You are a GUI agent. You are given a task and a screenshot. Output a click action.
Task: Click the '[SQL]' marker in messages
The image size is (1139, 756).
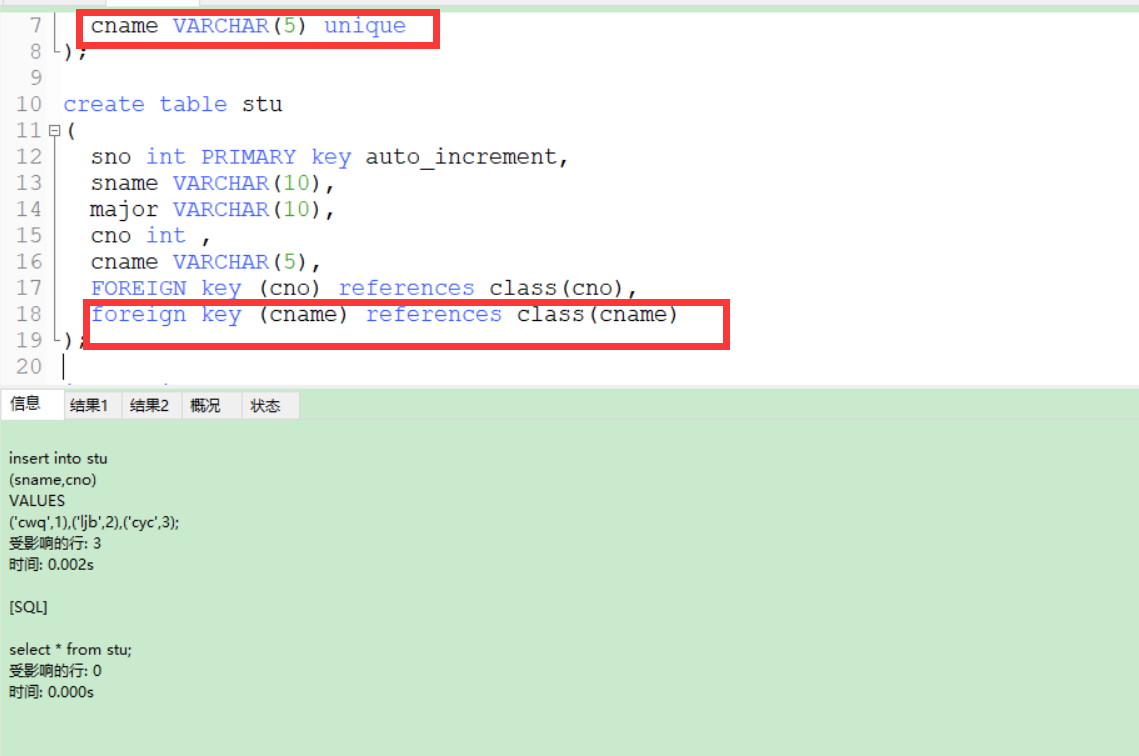pyautogui.click(x=28, y=607)
